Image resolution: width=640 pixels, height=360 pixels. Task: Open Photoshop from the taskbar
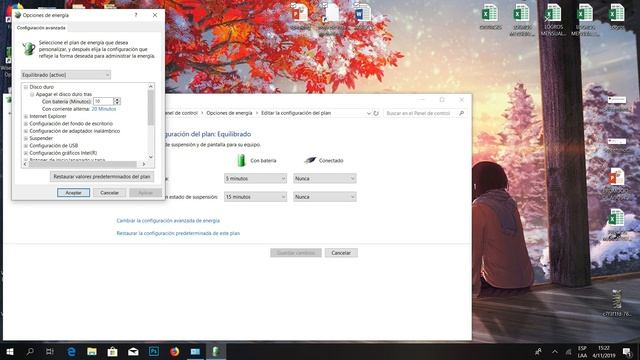click(x=154, y=351)
